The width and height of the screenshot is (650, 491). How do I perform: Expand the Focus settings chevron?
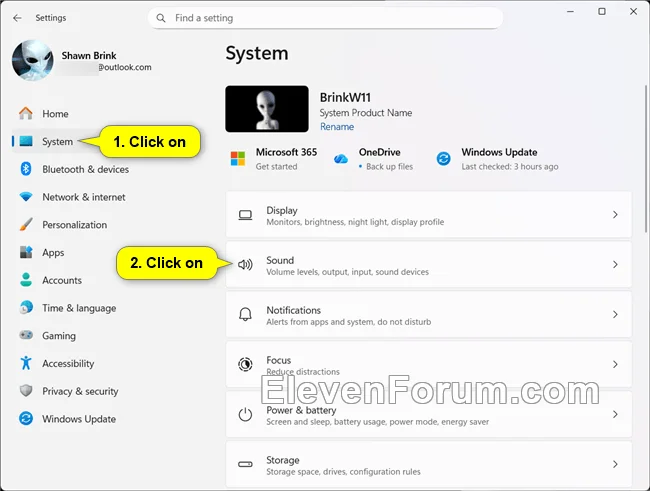point(615,364)
